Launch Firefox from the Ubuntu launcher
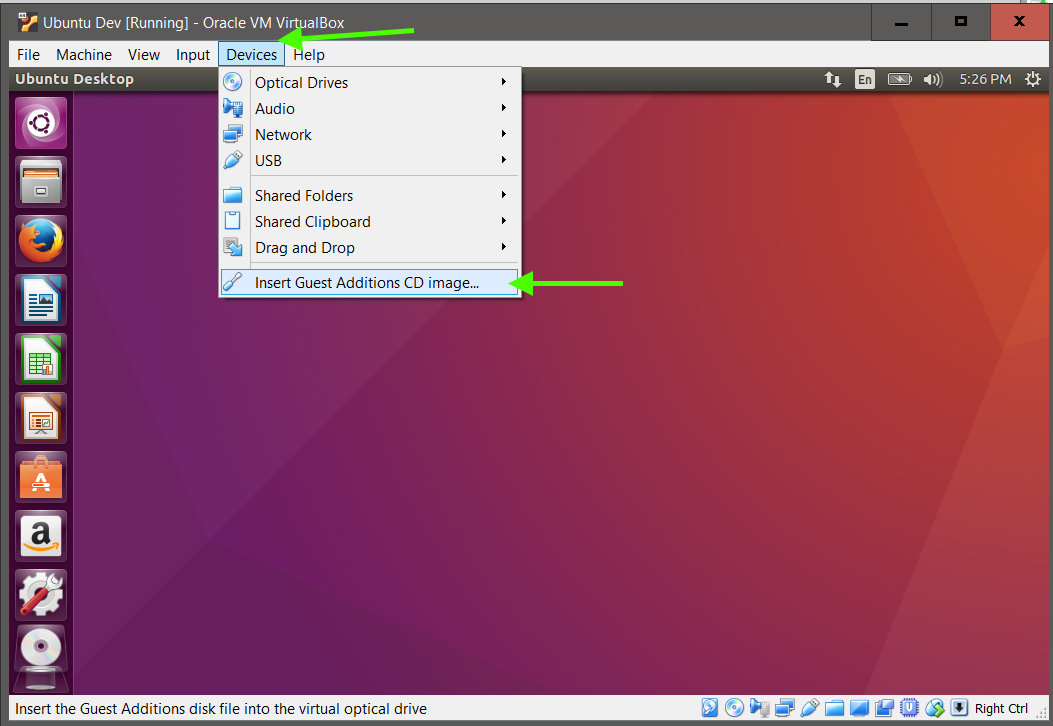Image resolution: width=1053 pixels, height=726 pixels. [41, 241]
